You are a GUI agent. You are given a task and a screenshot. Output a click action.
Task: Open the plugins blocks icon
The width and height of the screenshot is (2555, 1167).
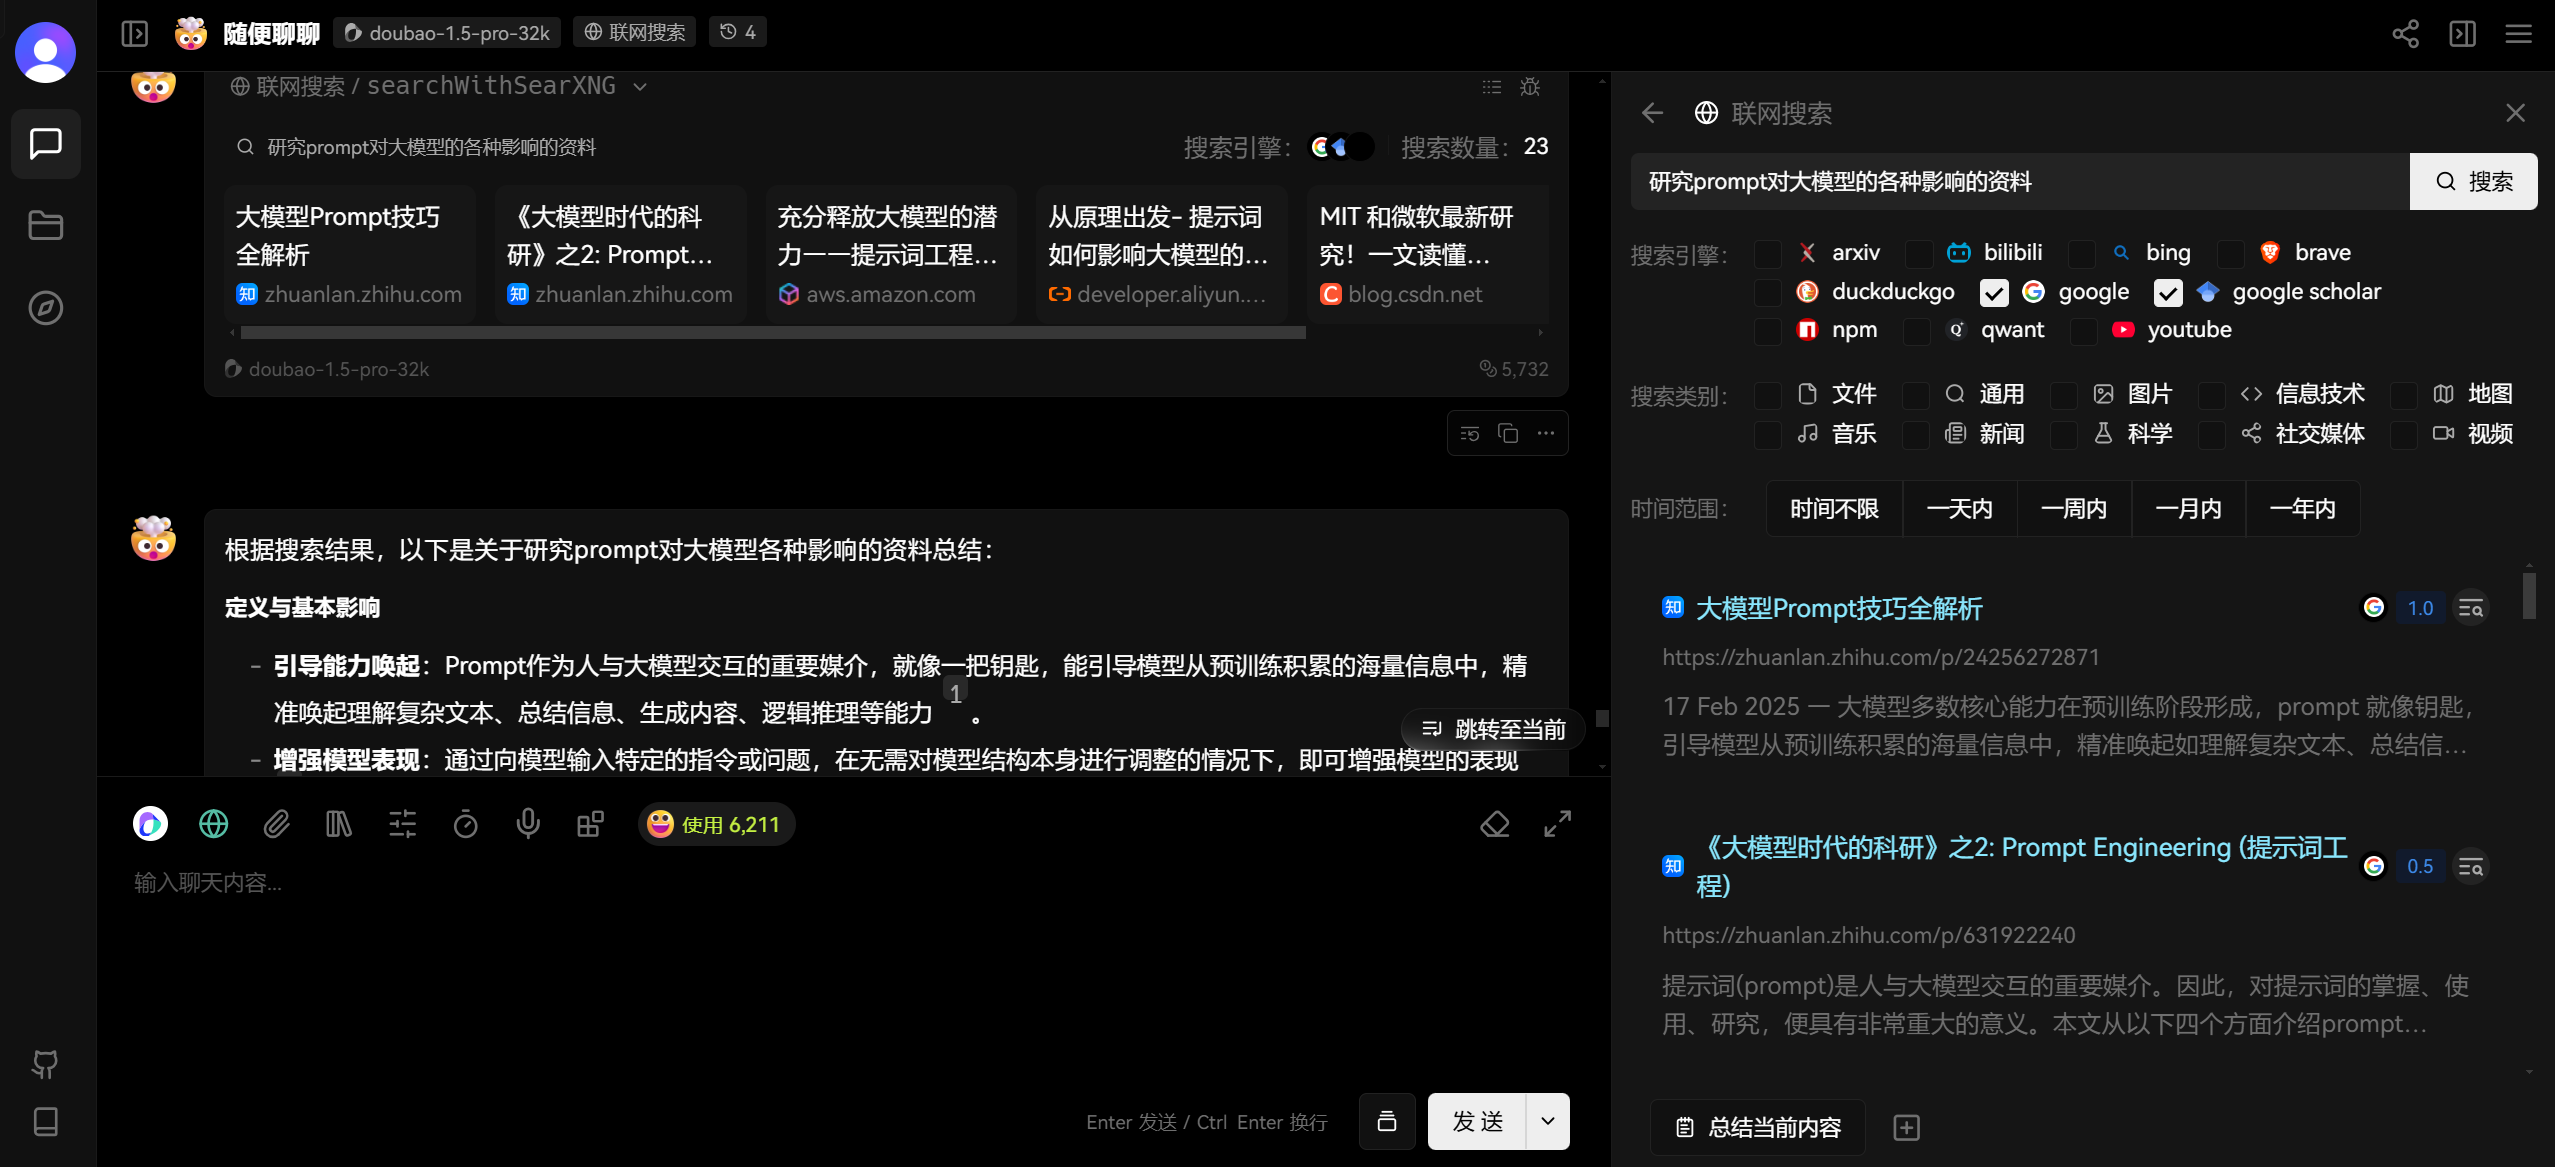point(591,824)
